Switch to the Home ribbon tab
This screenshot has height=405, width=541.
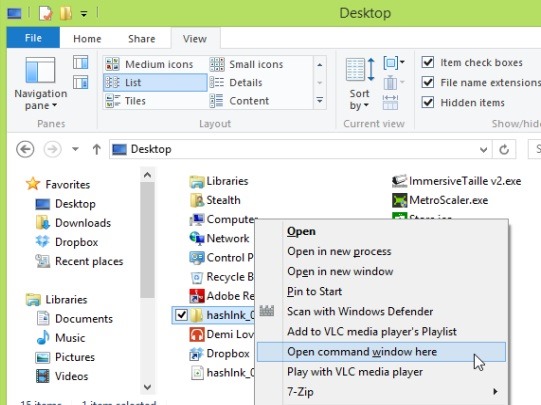(x=87, y=39)
